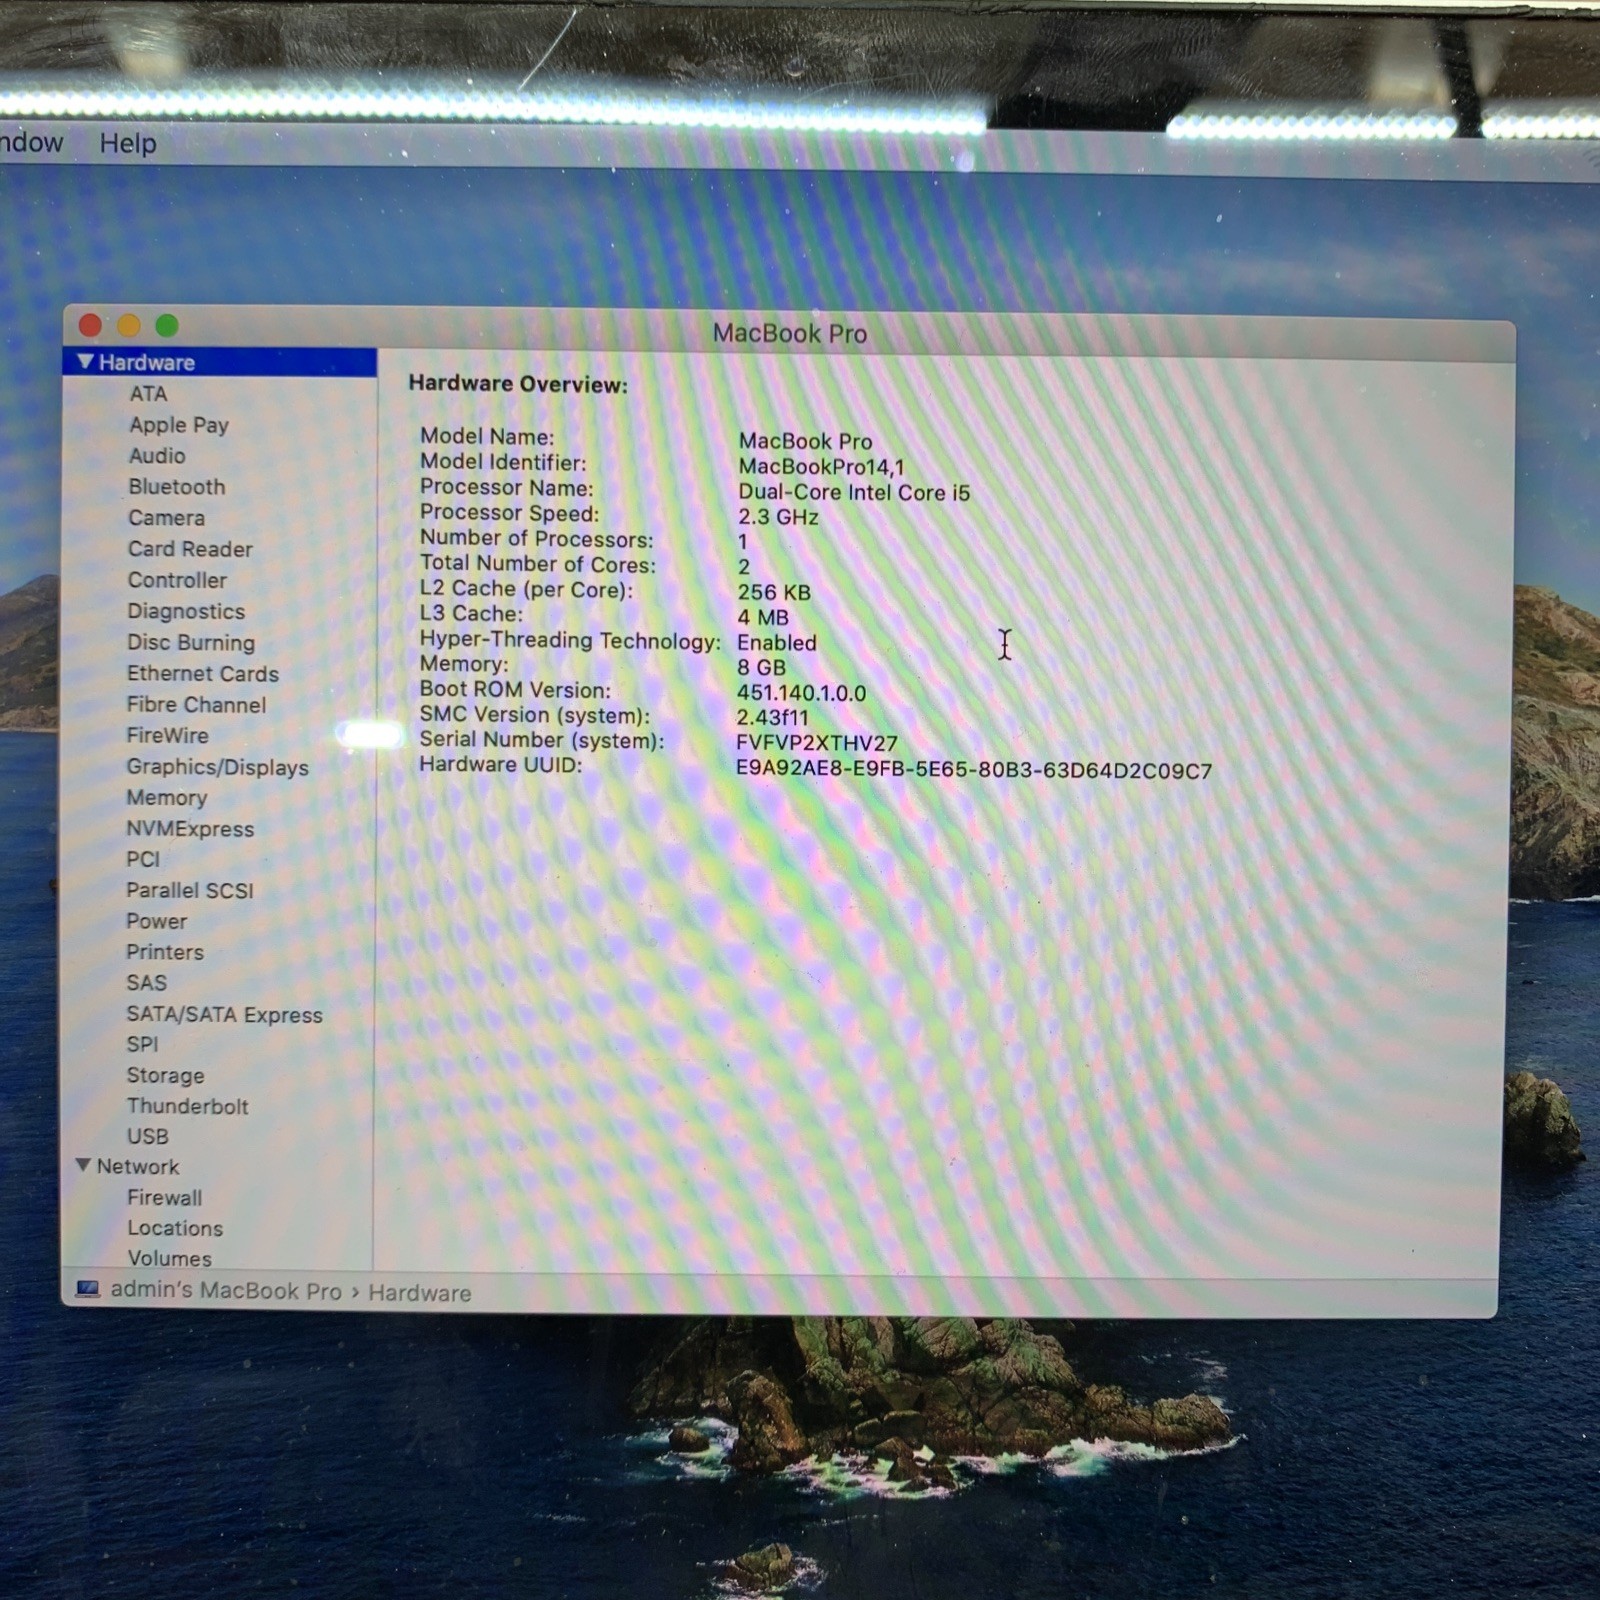Select Parallel SCSI in the sidebar
Screen dimensions: 1600x1600
pos(190,890)
